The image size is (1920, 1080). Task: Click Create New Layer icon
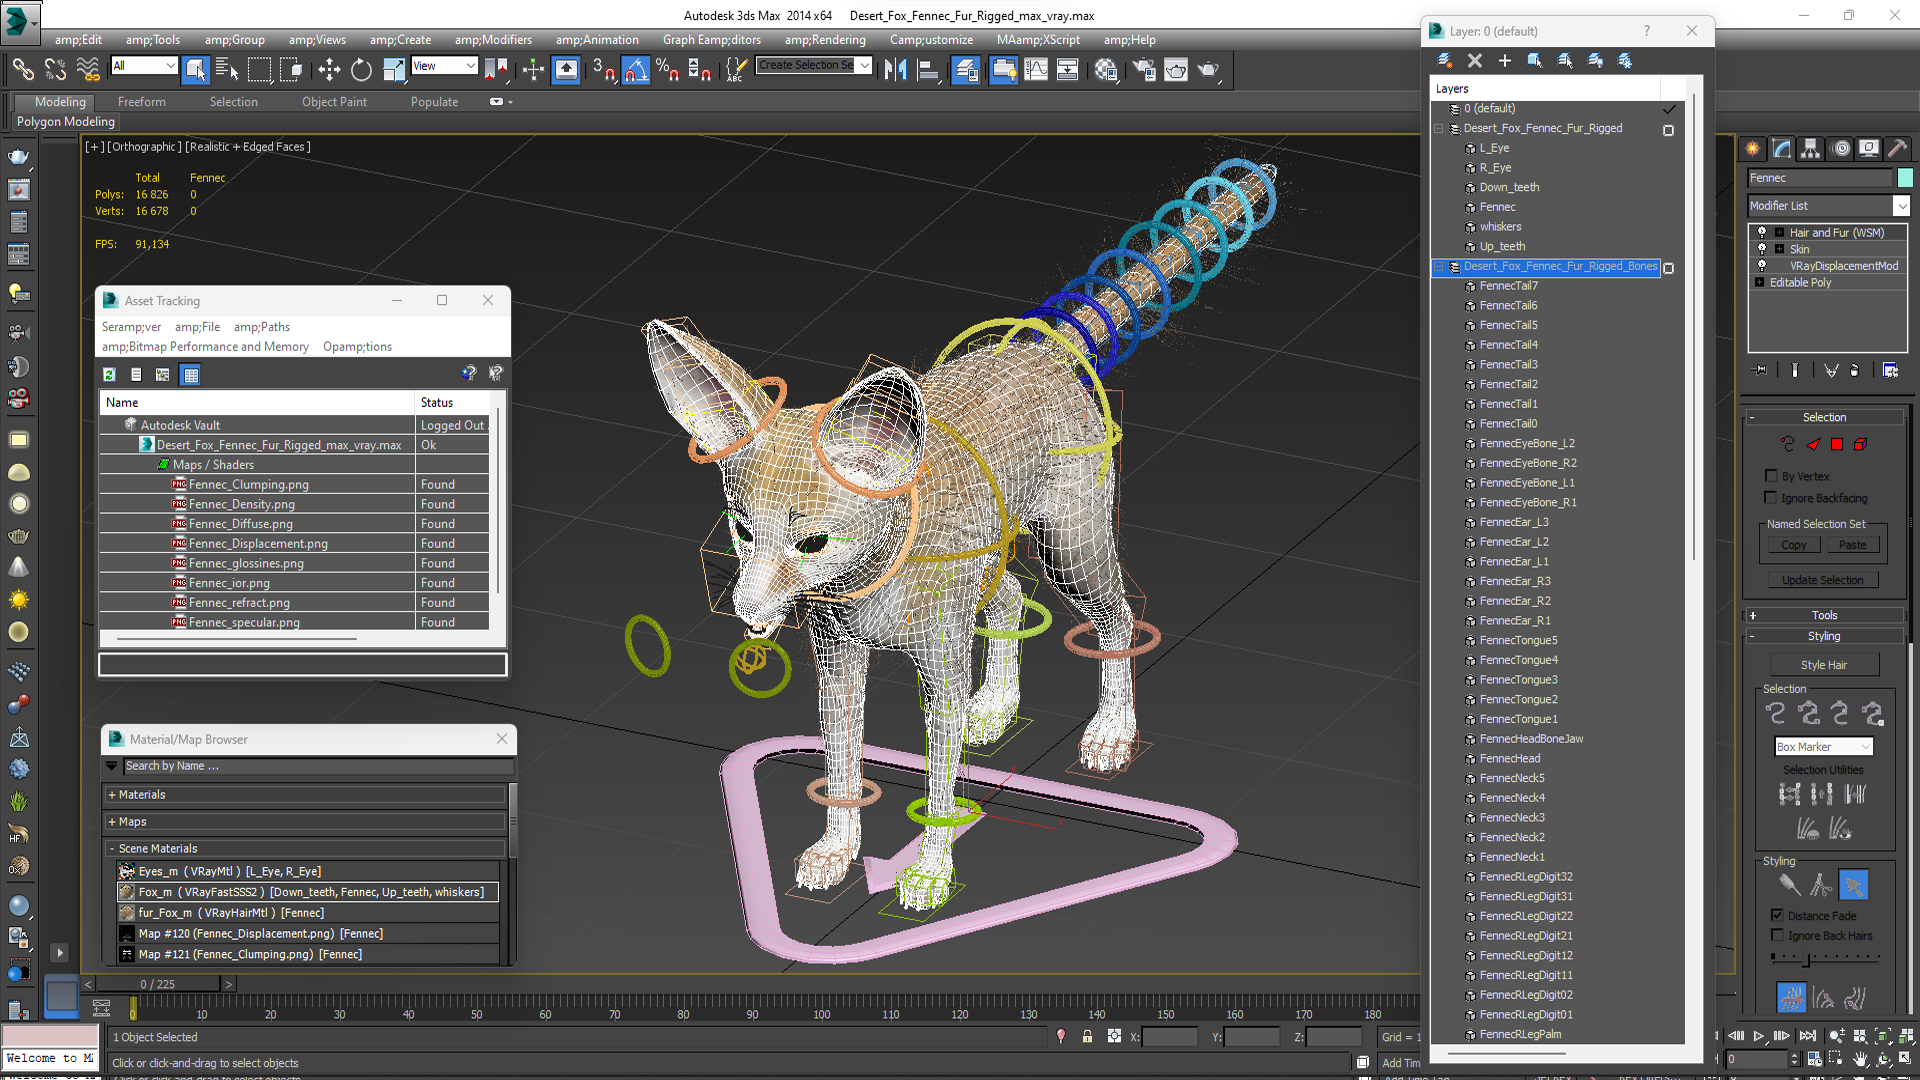[1444, 60]
